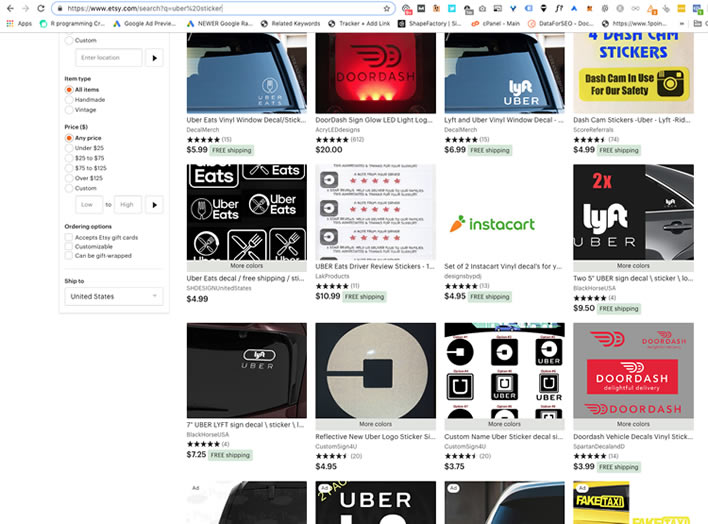This screenshot has width=708, height=524.
Task: Visit shop AcryLEDdesigns
Action: (x=338, y=130)
